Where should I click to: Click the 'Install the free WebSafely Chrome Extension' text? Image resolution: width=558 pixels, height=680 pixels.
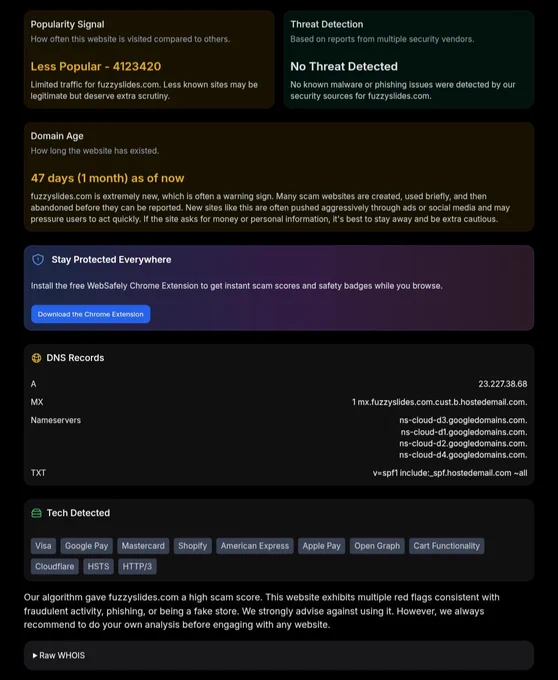[236, 286]
